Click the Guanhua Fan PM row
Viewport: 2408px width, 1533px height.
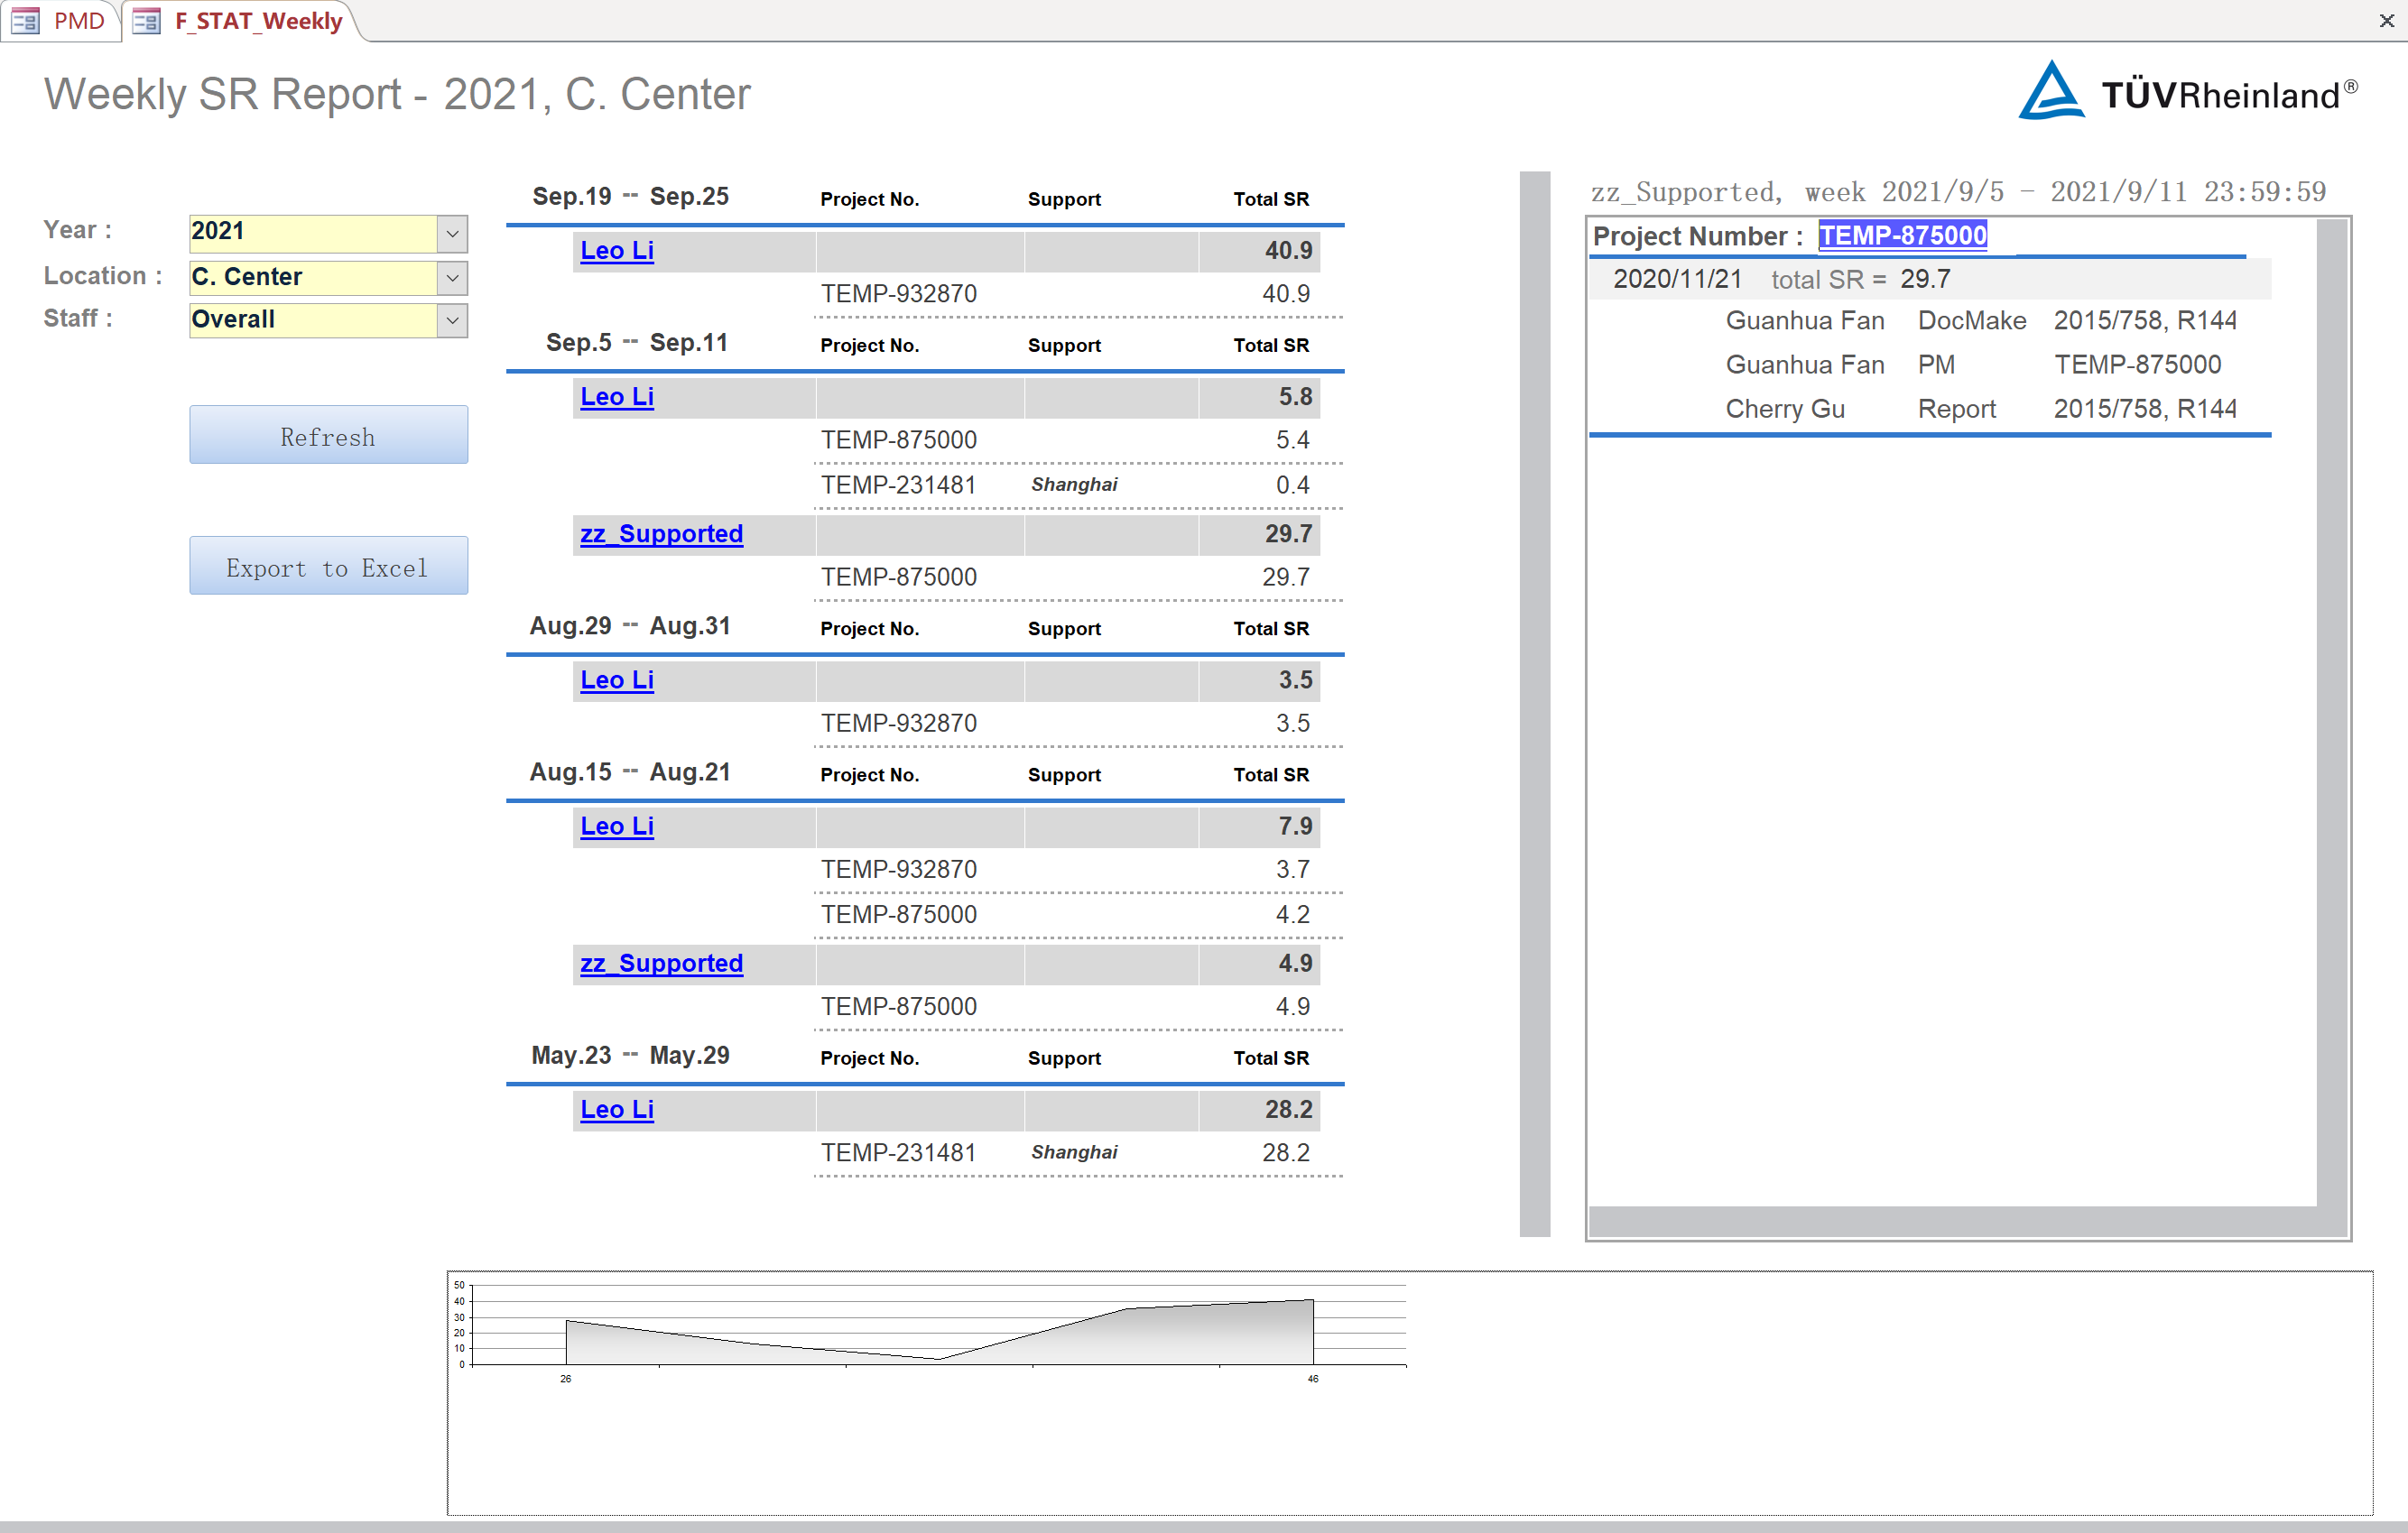1972,365
